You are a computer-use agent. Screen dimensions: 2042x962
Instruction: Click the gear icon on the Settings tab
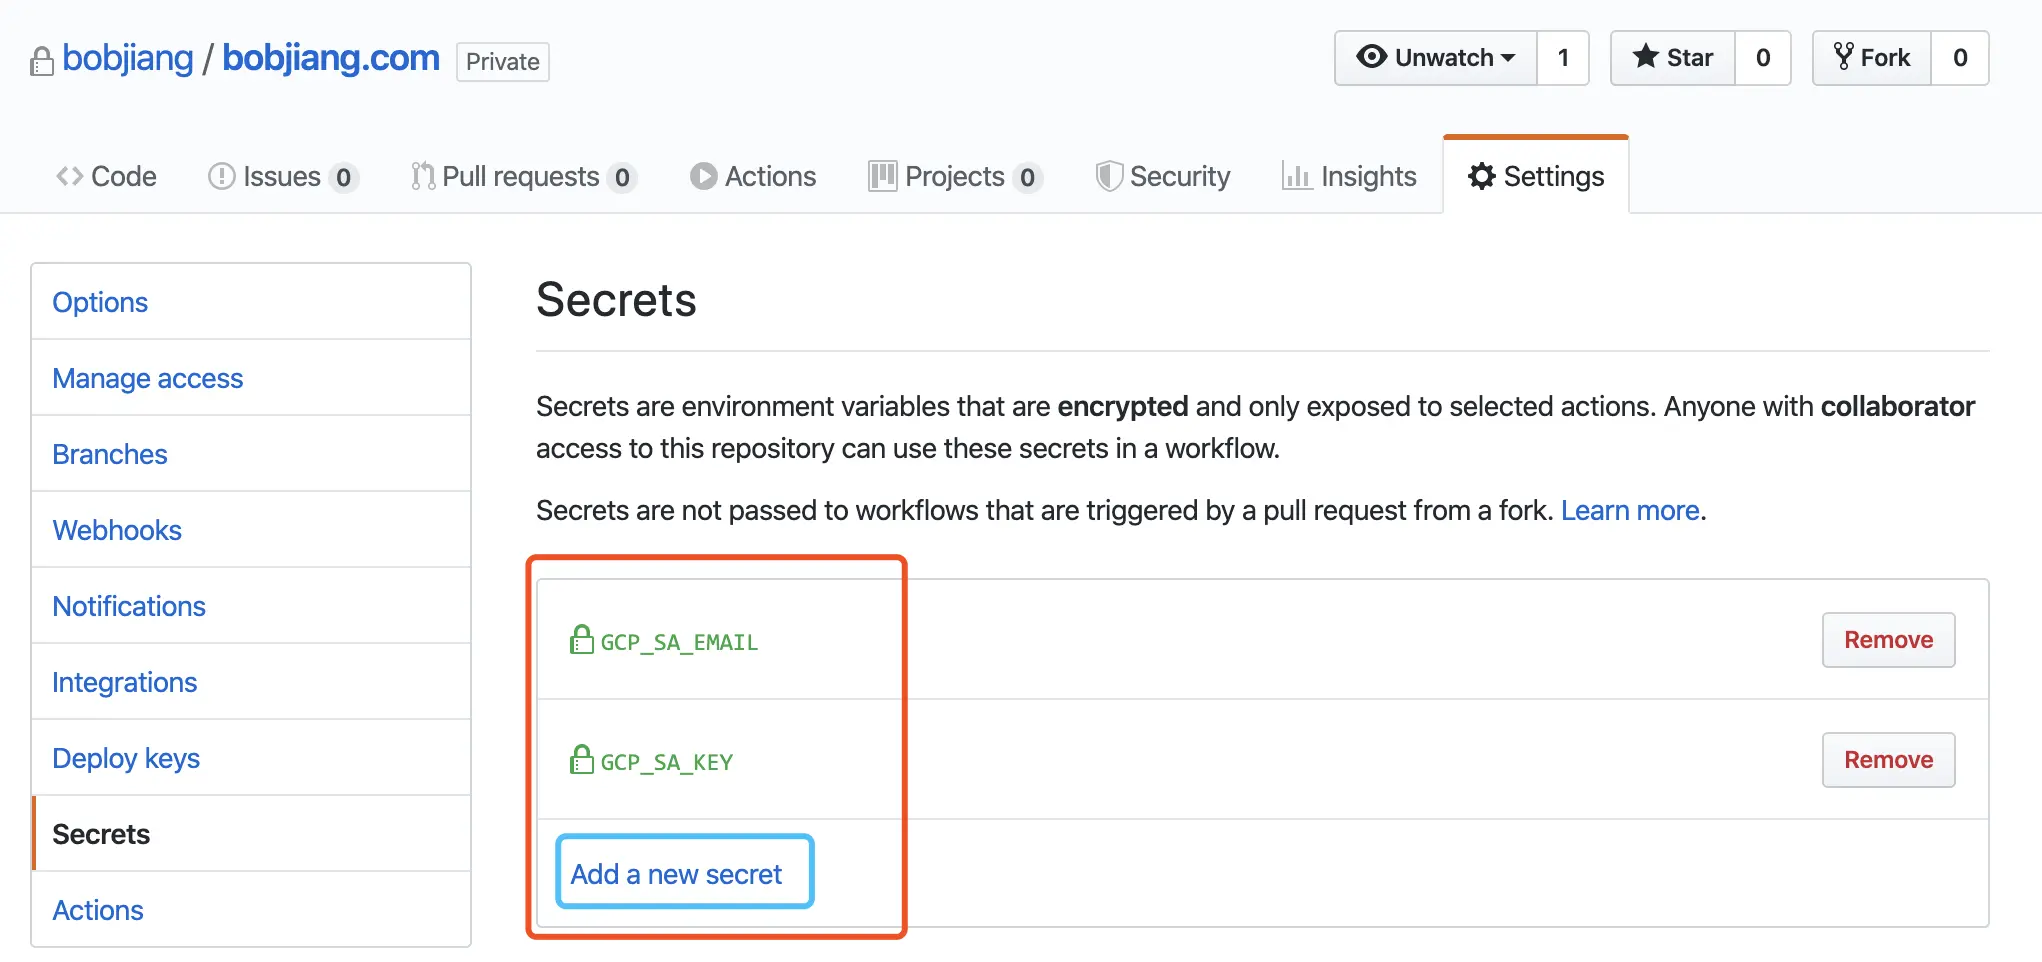coord(1481,176)
